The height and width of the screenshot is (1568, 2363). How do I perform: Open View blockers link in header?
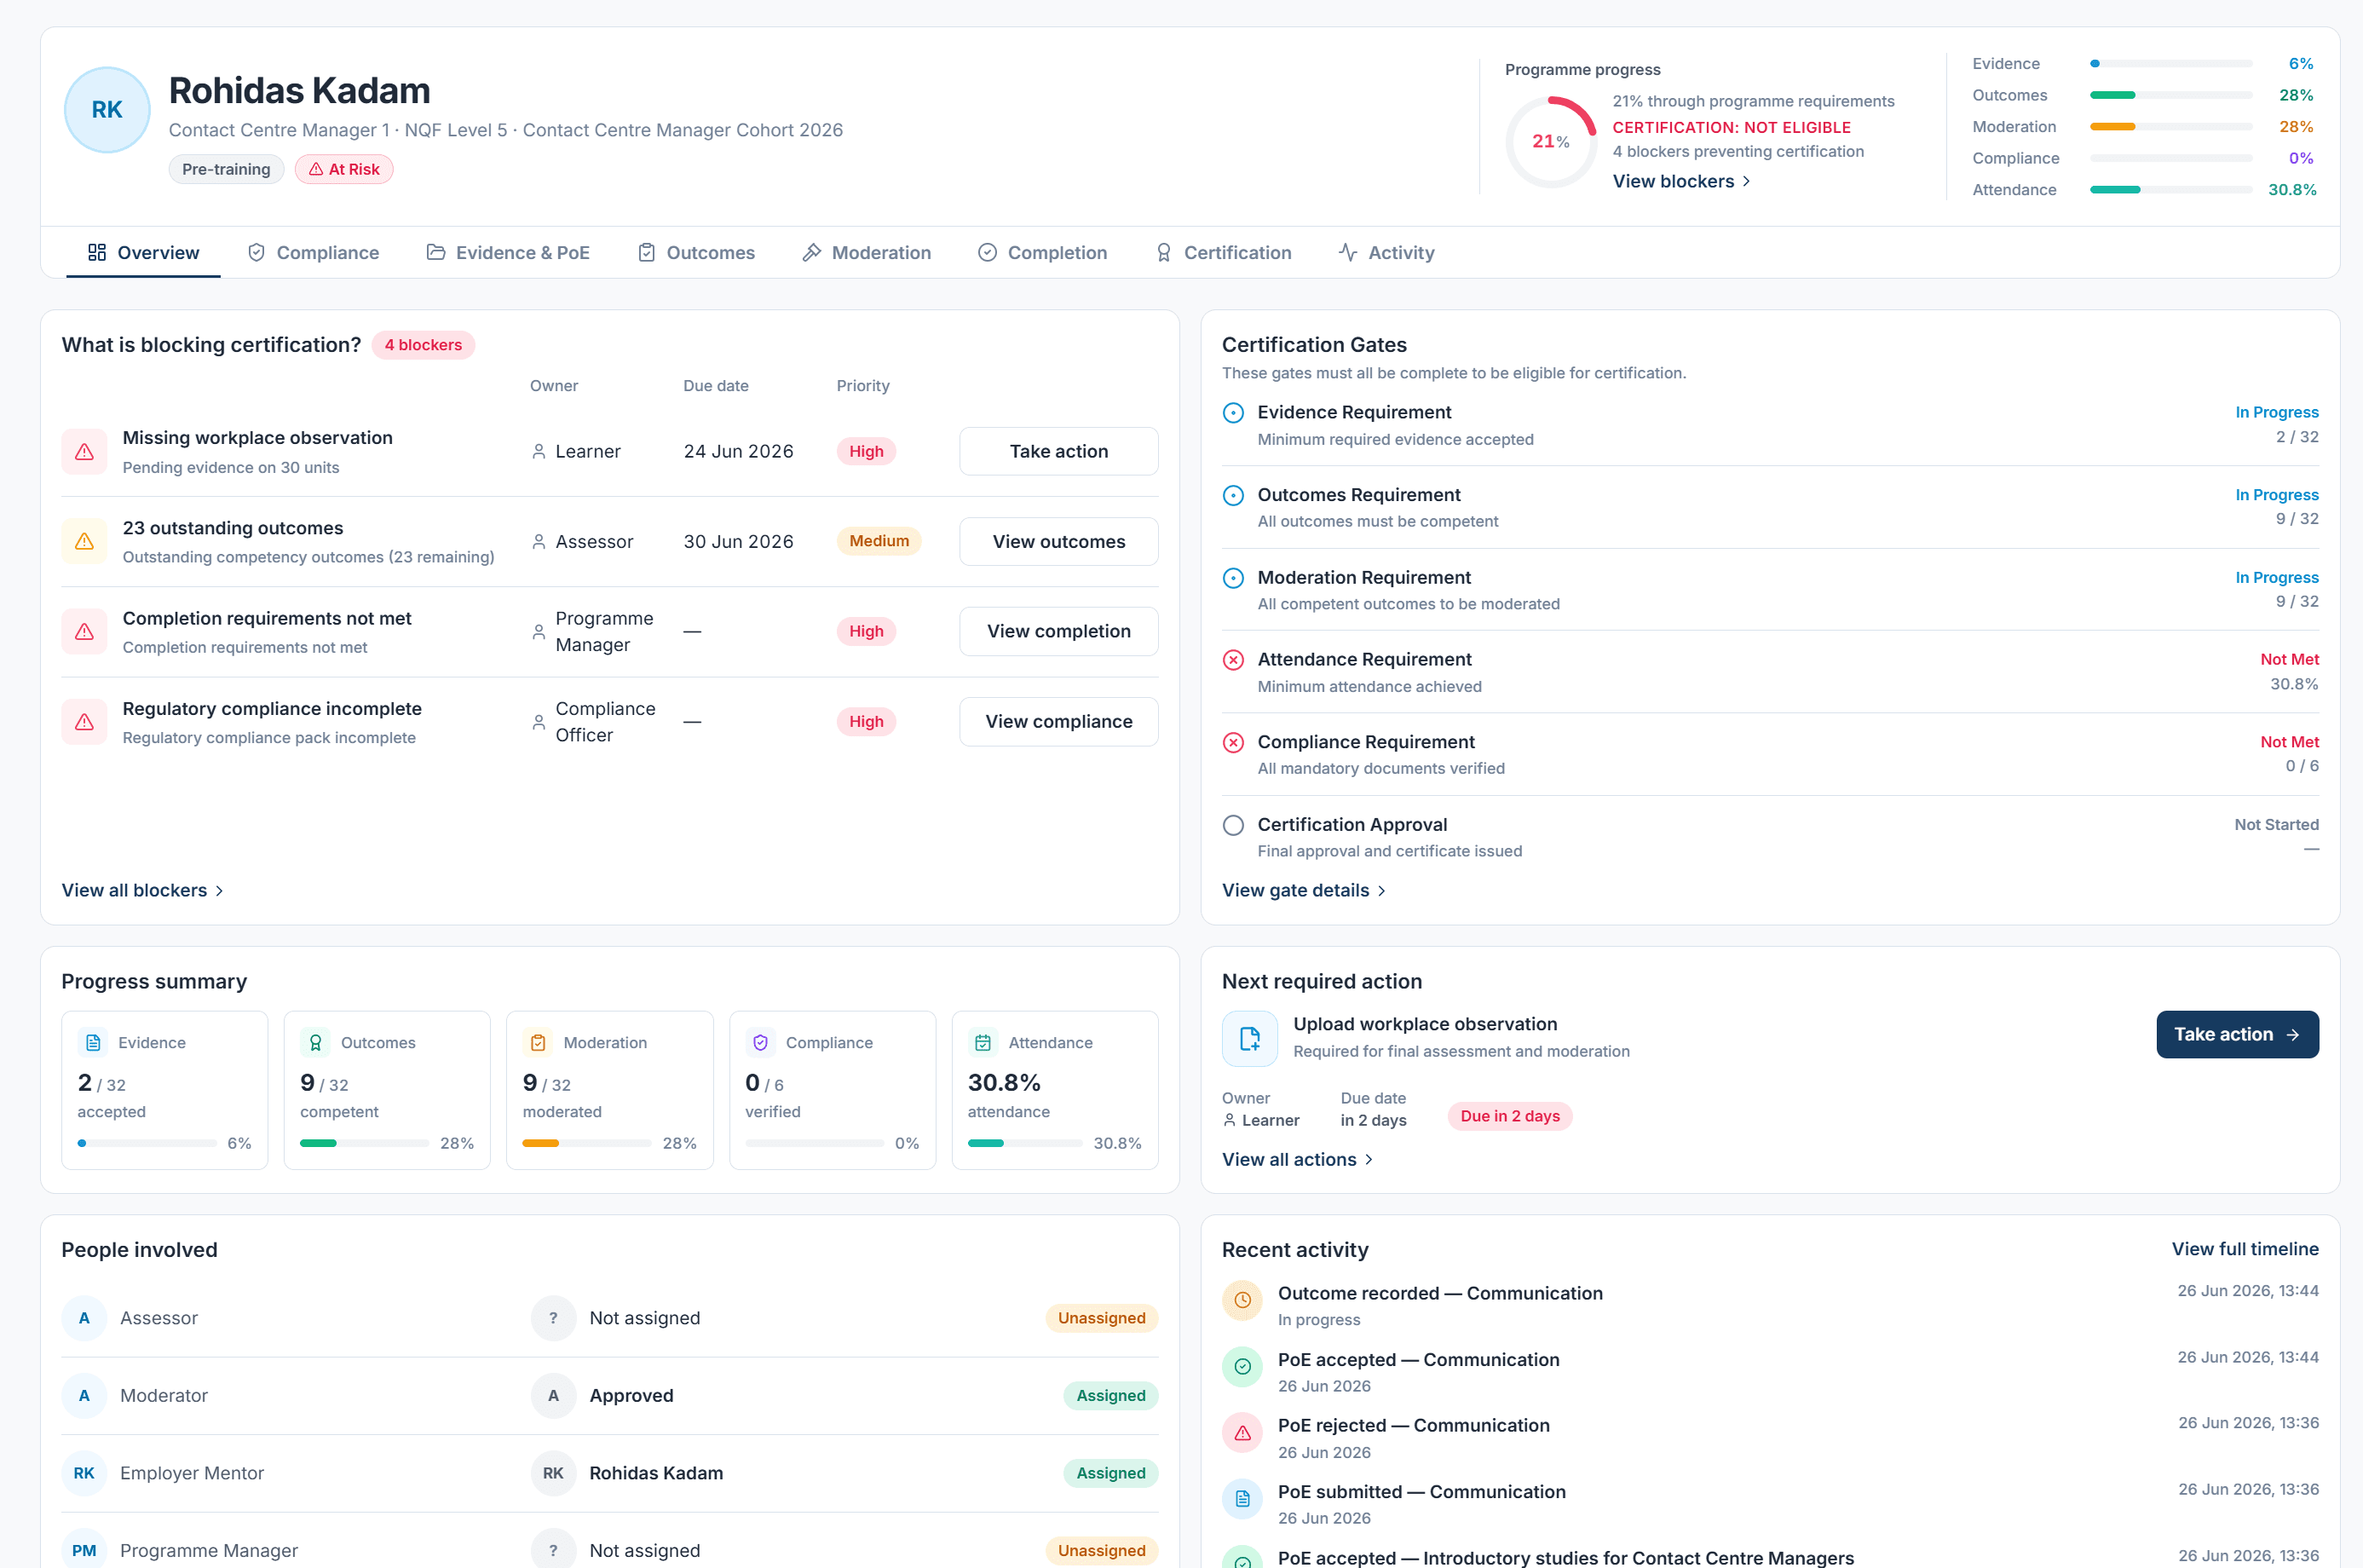click(1681, 181)
